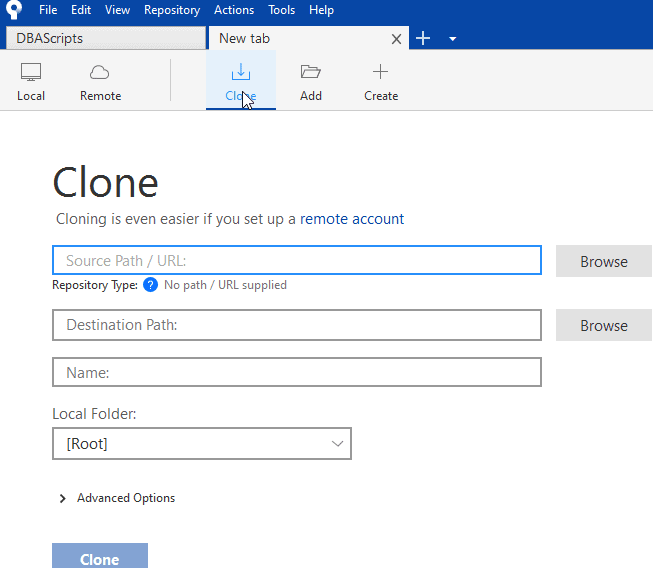Screen dimensions: 653x568
Task: Click into the Name field
Action: click(x=297, y=372)
